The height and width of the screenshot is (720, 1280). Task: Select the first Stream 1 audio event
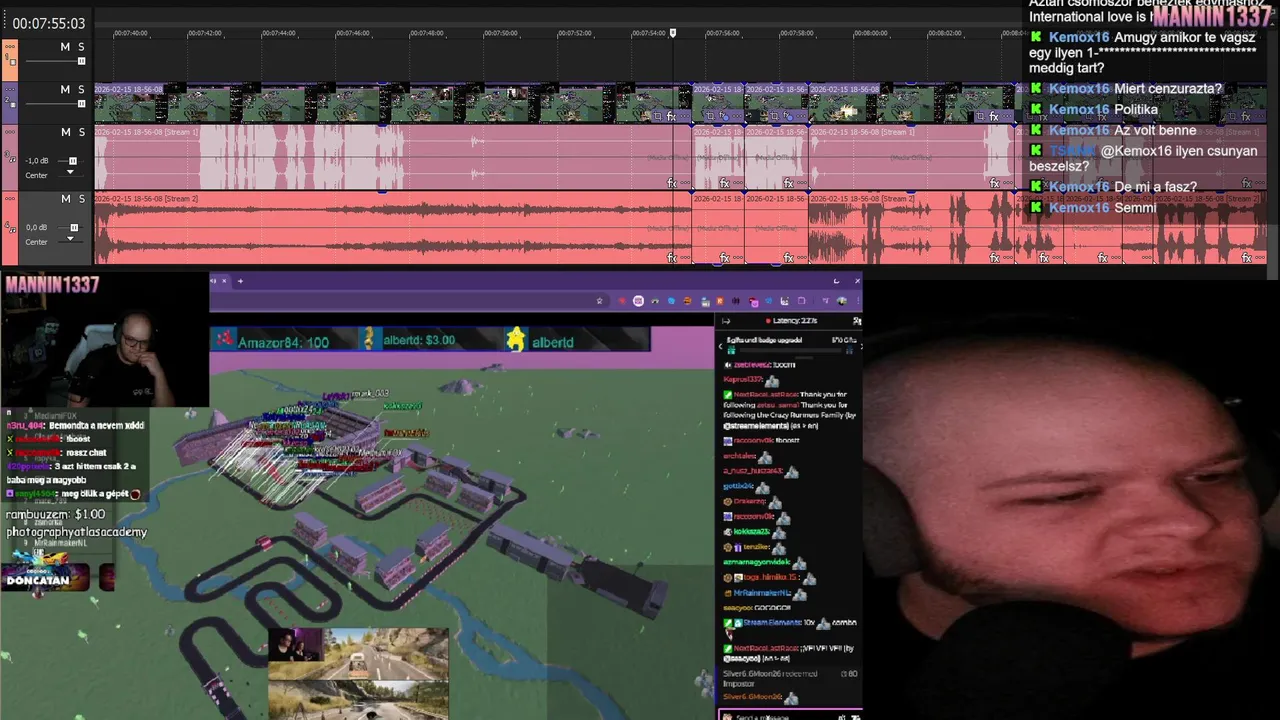click(392, 157)
